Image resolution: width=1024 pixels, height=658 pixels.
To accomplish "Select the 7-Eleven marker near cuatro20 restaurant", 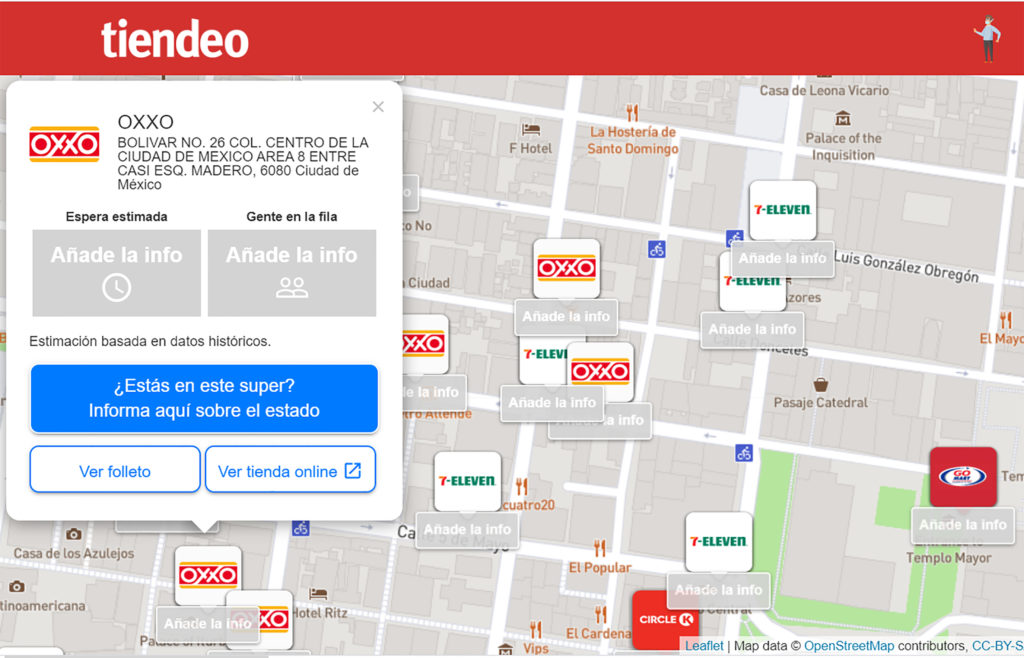I will [467, 481].
